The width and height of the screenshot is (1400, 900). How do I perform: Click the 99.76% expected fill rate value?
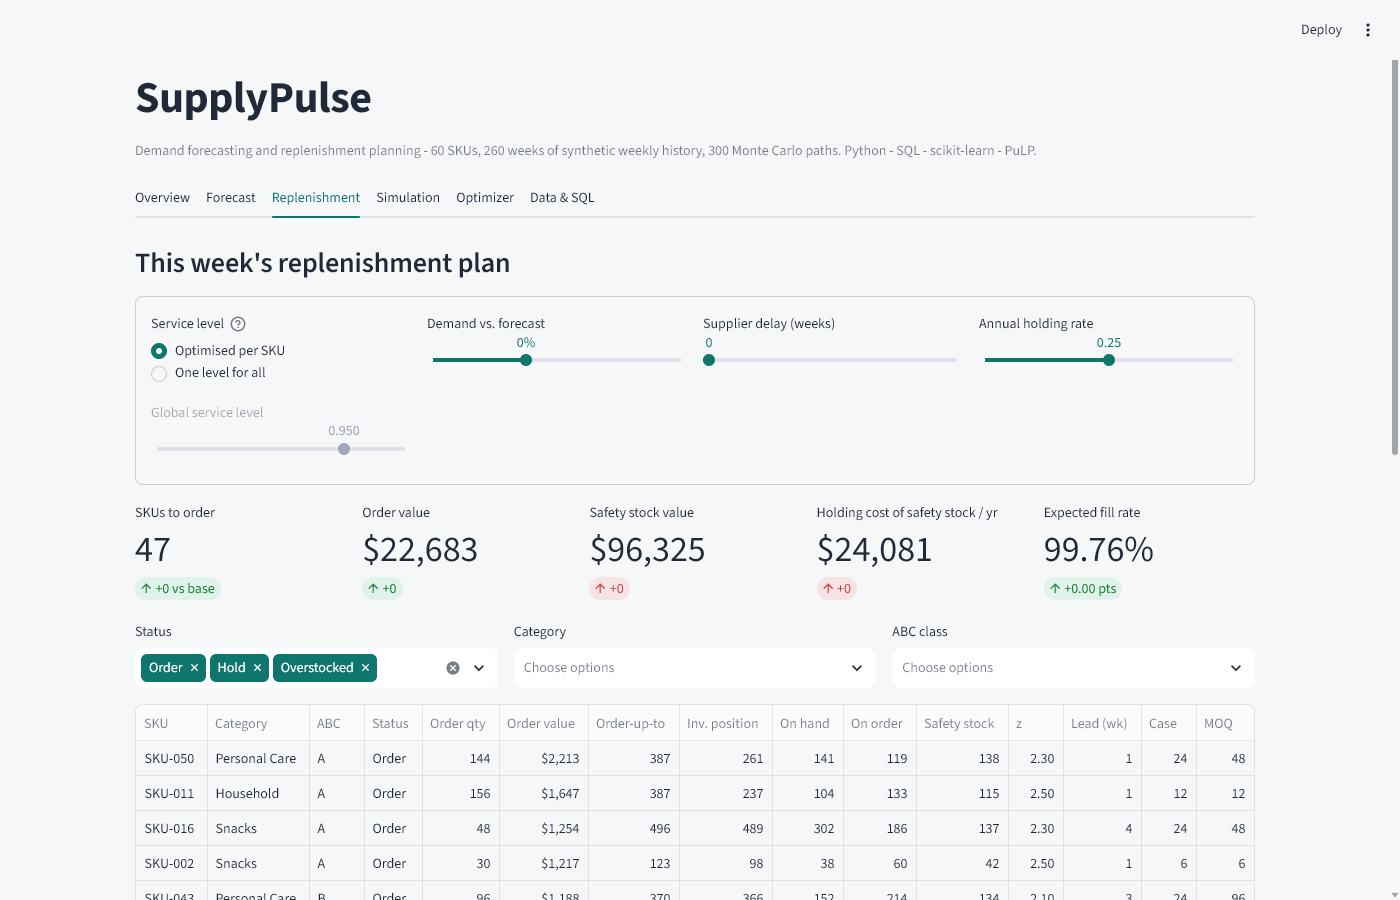pos(1099,549)
